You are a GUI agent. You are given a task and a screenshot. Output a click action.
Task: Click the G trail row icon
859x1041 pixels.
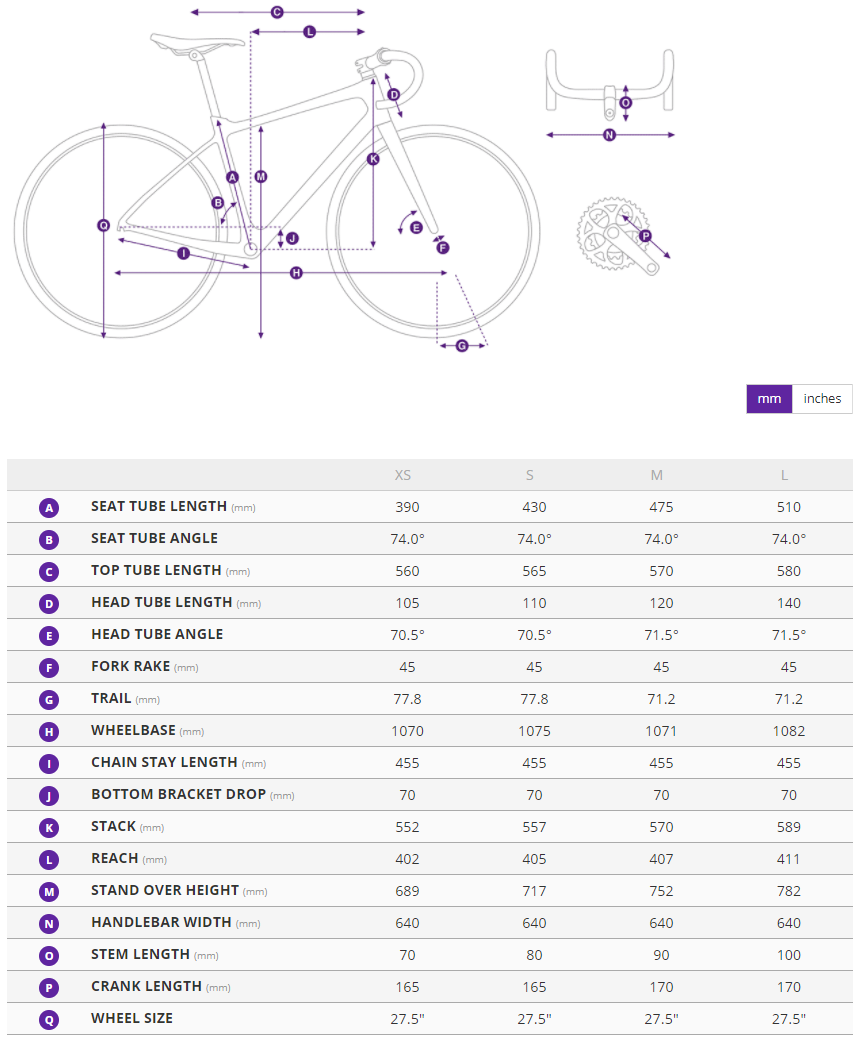49,699
